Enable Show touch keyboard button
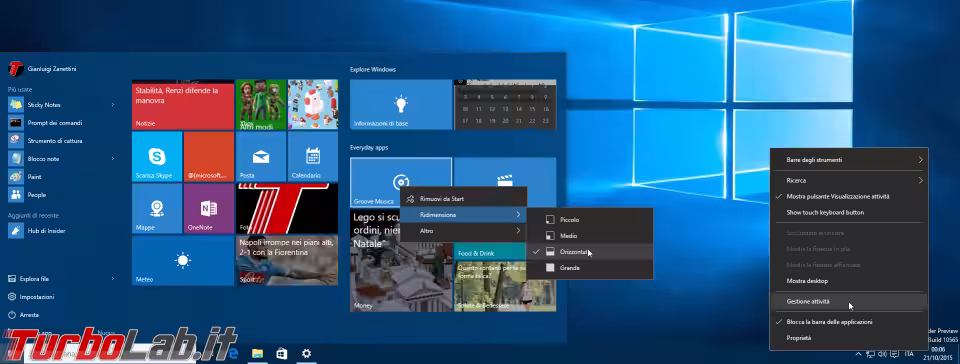This screenshot has width=960, height=364. pyautogui.click(x=849, y=213)
